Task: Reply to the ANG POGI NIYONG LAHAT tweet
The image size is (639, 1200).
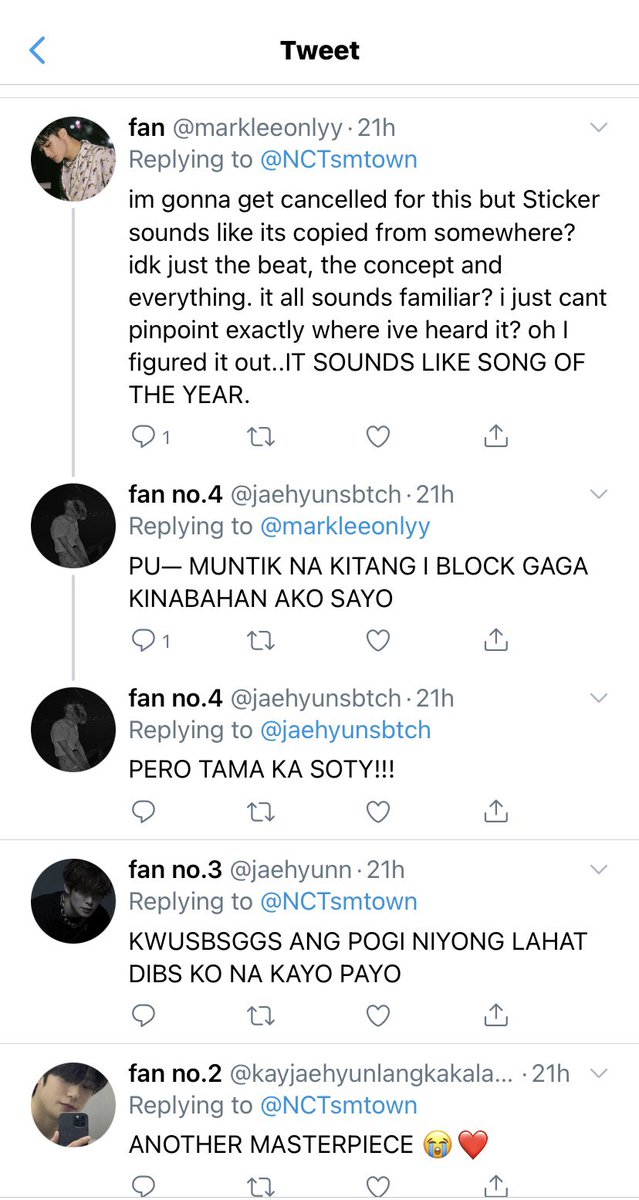Action: (x=144, y=1016)
